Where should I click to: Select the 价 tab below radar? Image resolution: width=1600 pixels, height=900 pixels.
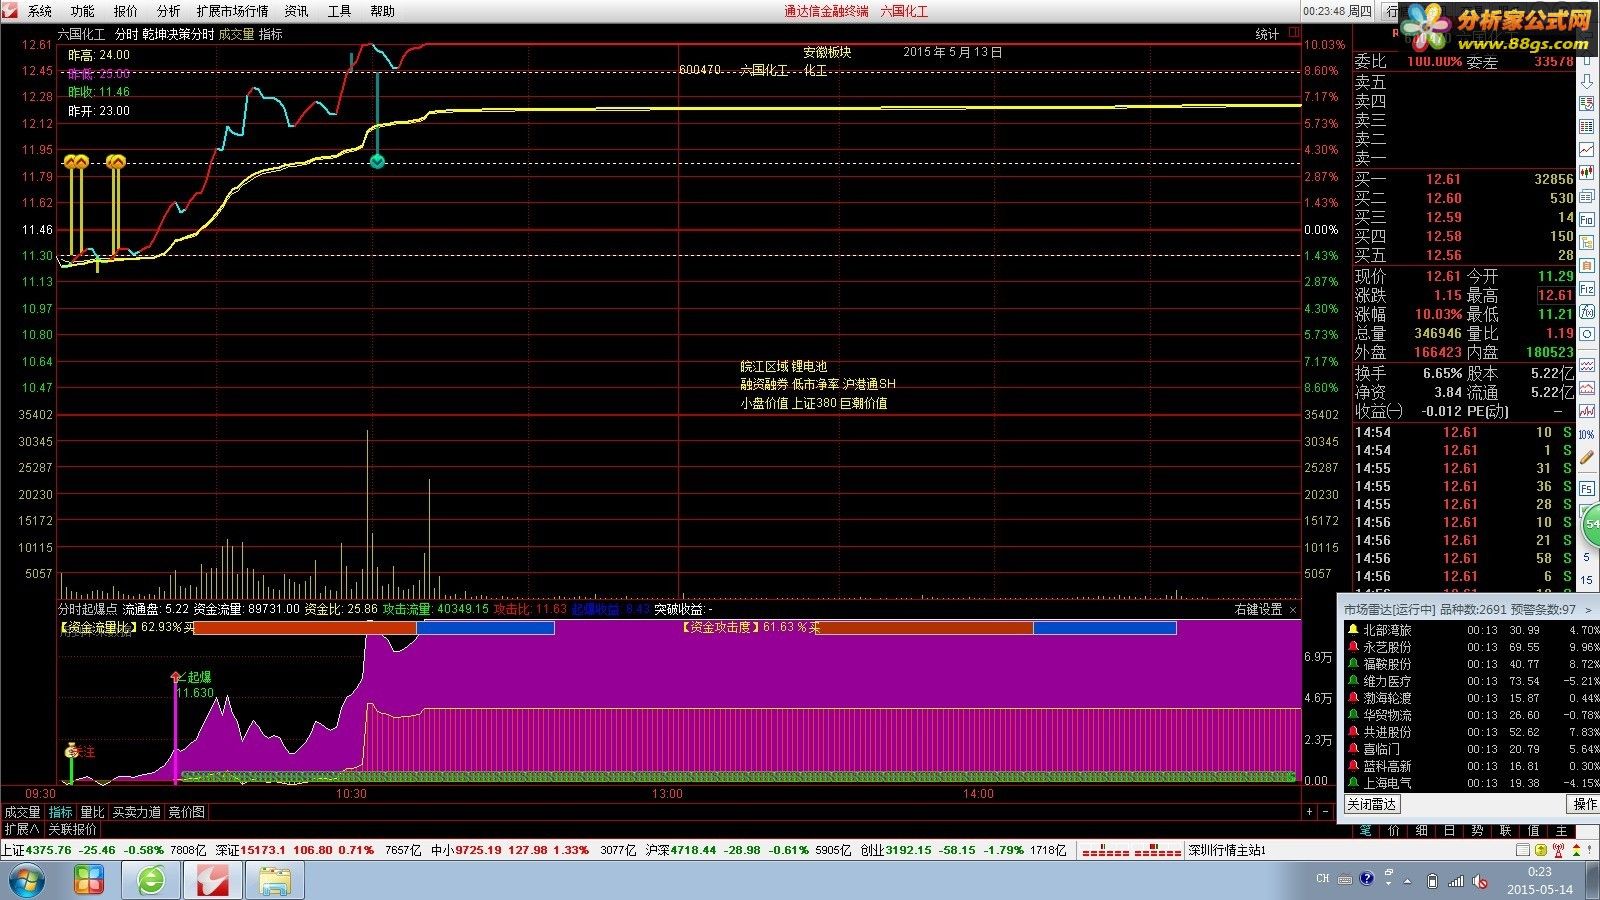coord(1393,831)
